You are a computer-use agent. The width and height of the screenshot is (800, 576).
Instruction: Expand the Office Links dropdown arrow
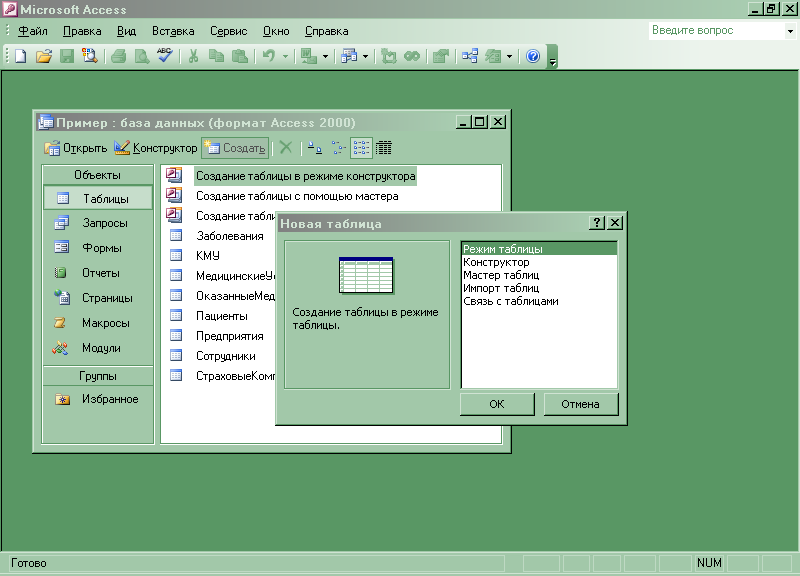click(326, 56)
